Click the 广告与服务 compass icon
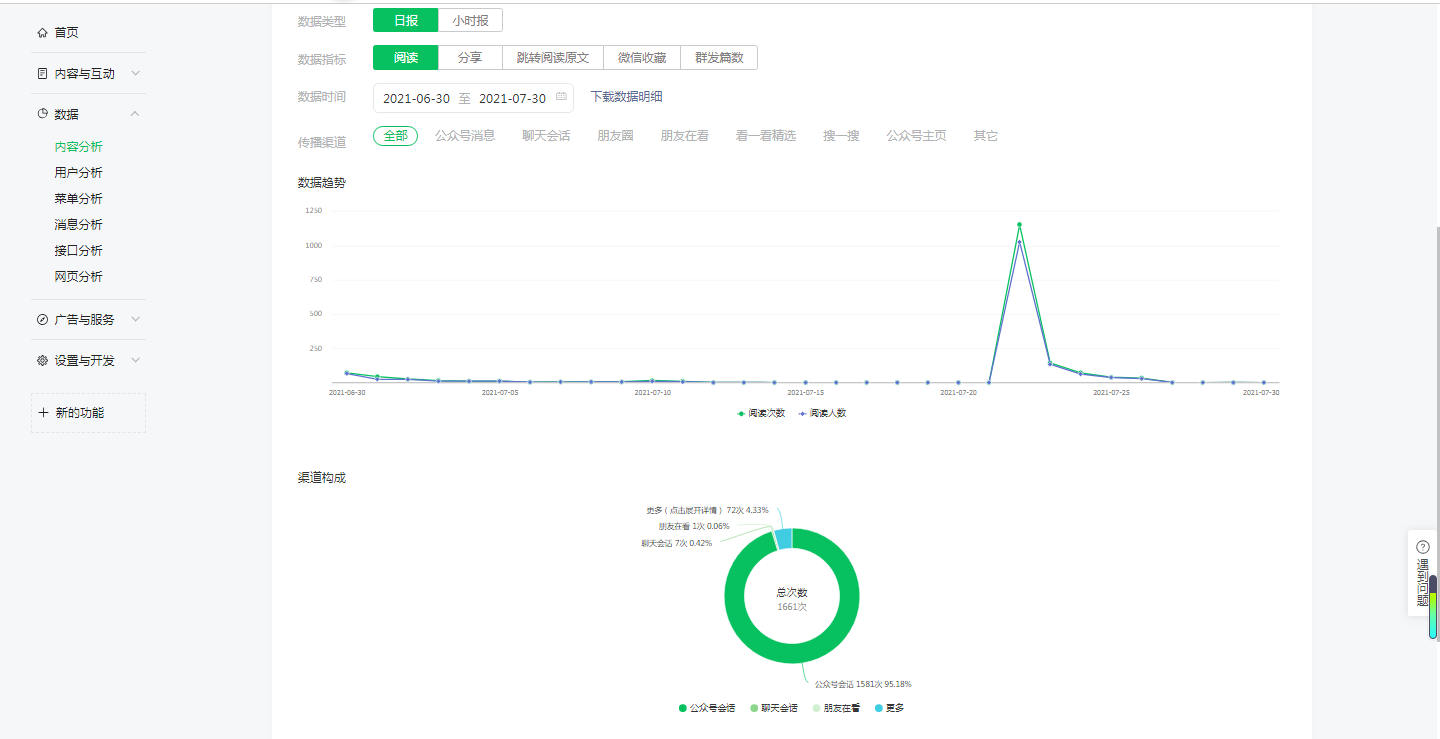Screen dimensions: 1440x739 42,320
